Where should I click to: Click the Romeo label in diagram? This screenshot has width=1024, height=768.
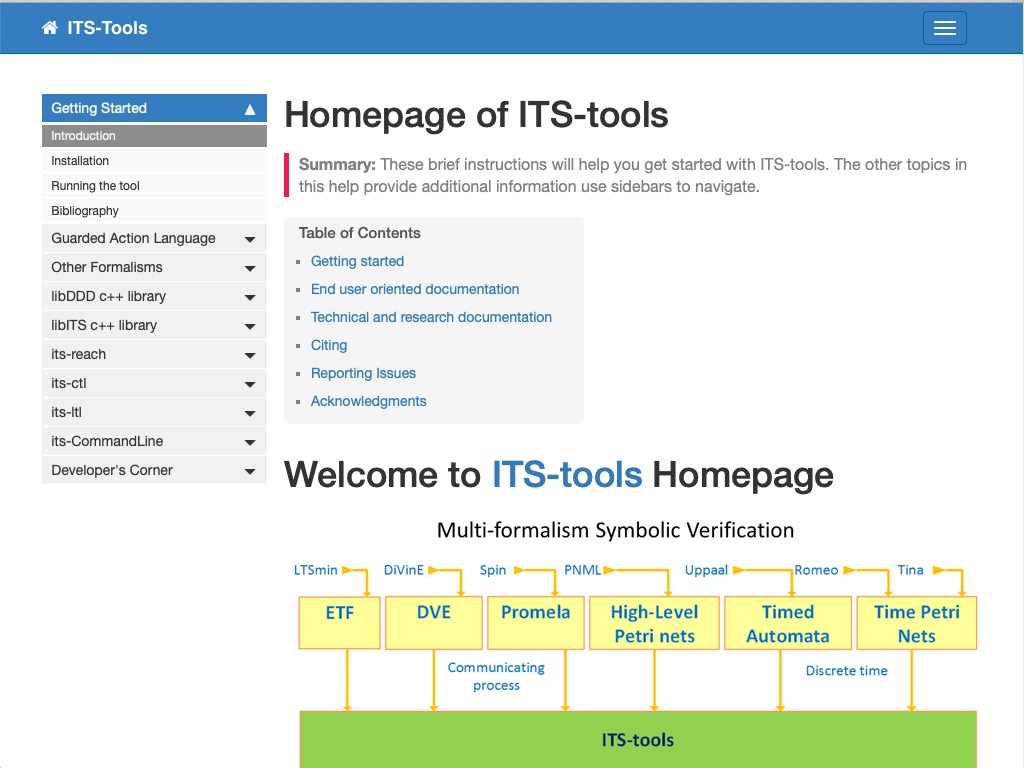pyautogui.click(x=816, y=570)
